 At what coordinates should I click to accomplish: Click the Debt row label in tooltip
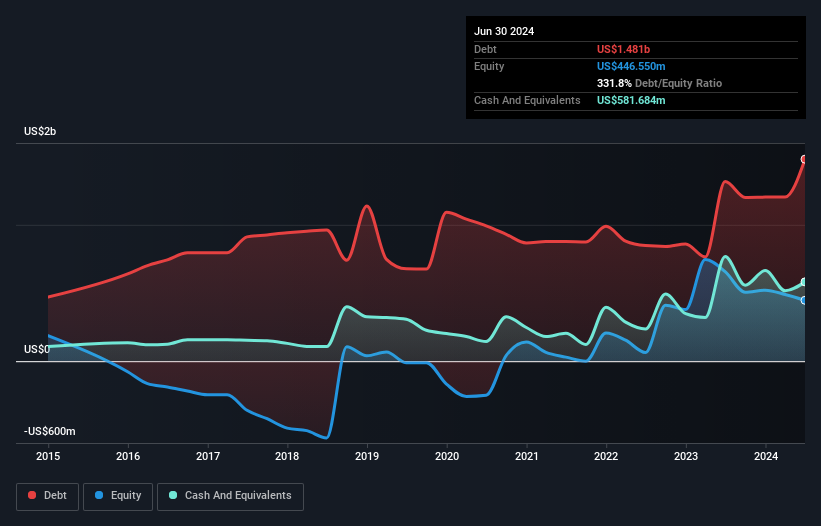point(485,49)
